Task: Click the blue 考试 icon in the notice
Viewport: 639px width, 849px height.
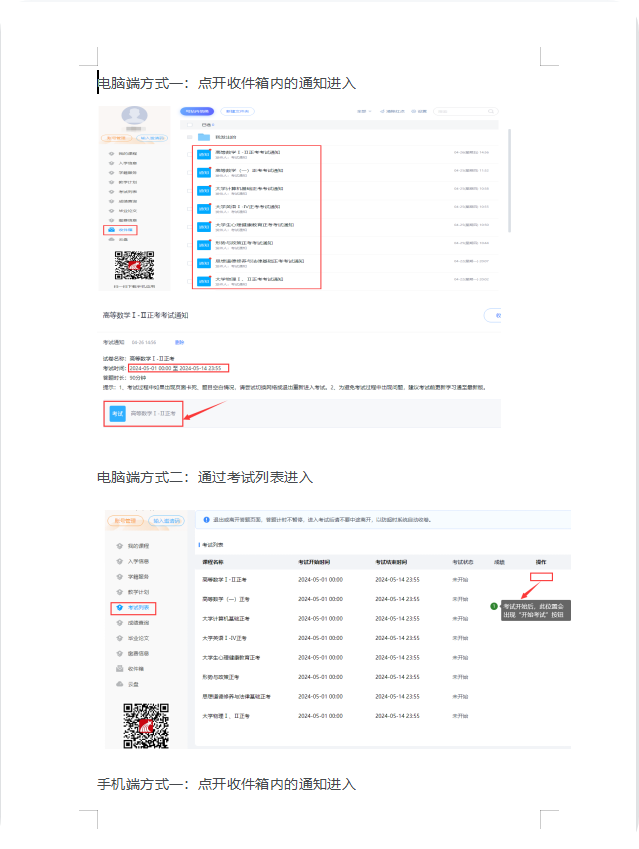Action: tap(117, 412)
